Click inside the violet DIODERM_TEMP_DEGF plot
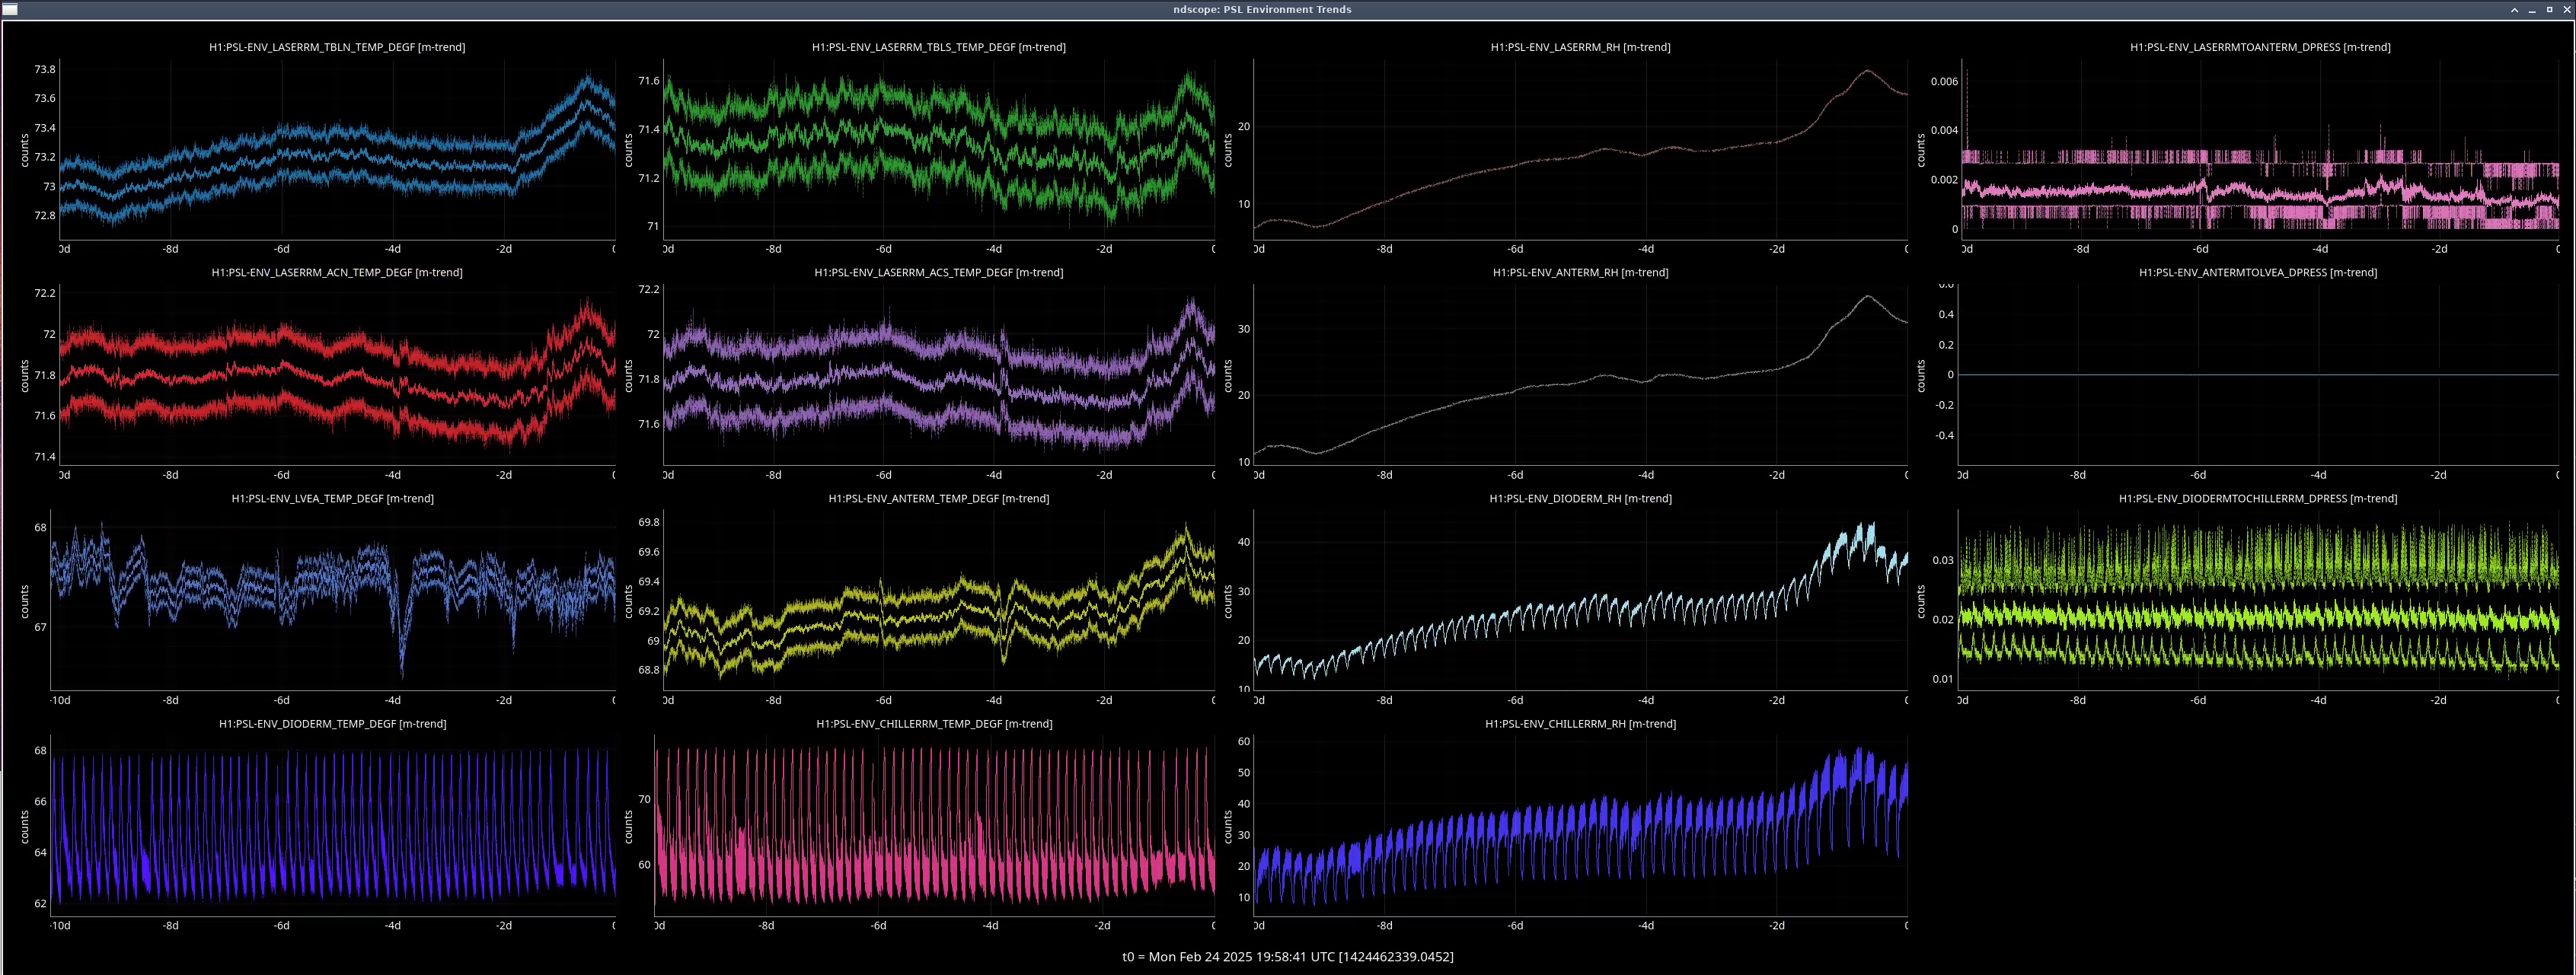The height and width of the screenshot is (975, 2576). point(332,825)
